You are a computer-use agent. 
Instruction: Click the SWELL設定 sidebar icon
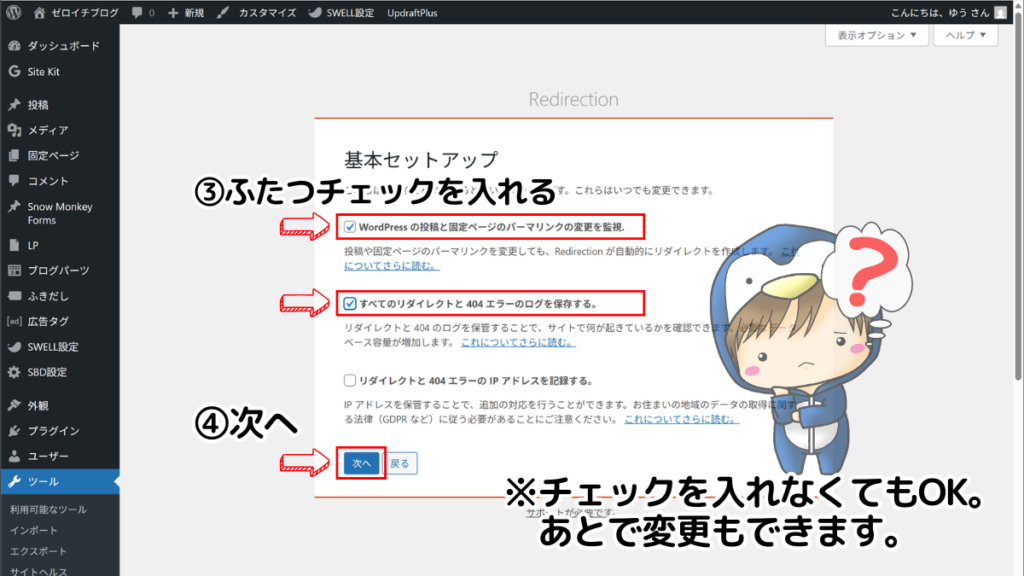[14, 347]
